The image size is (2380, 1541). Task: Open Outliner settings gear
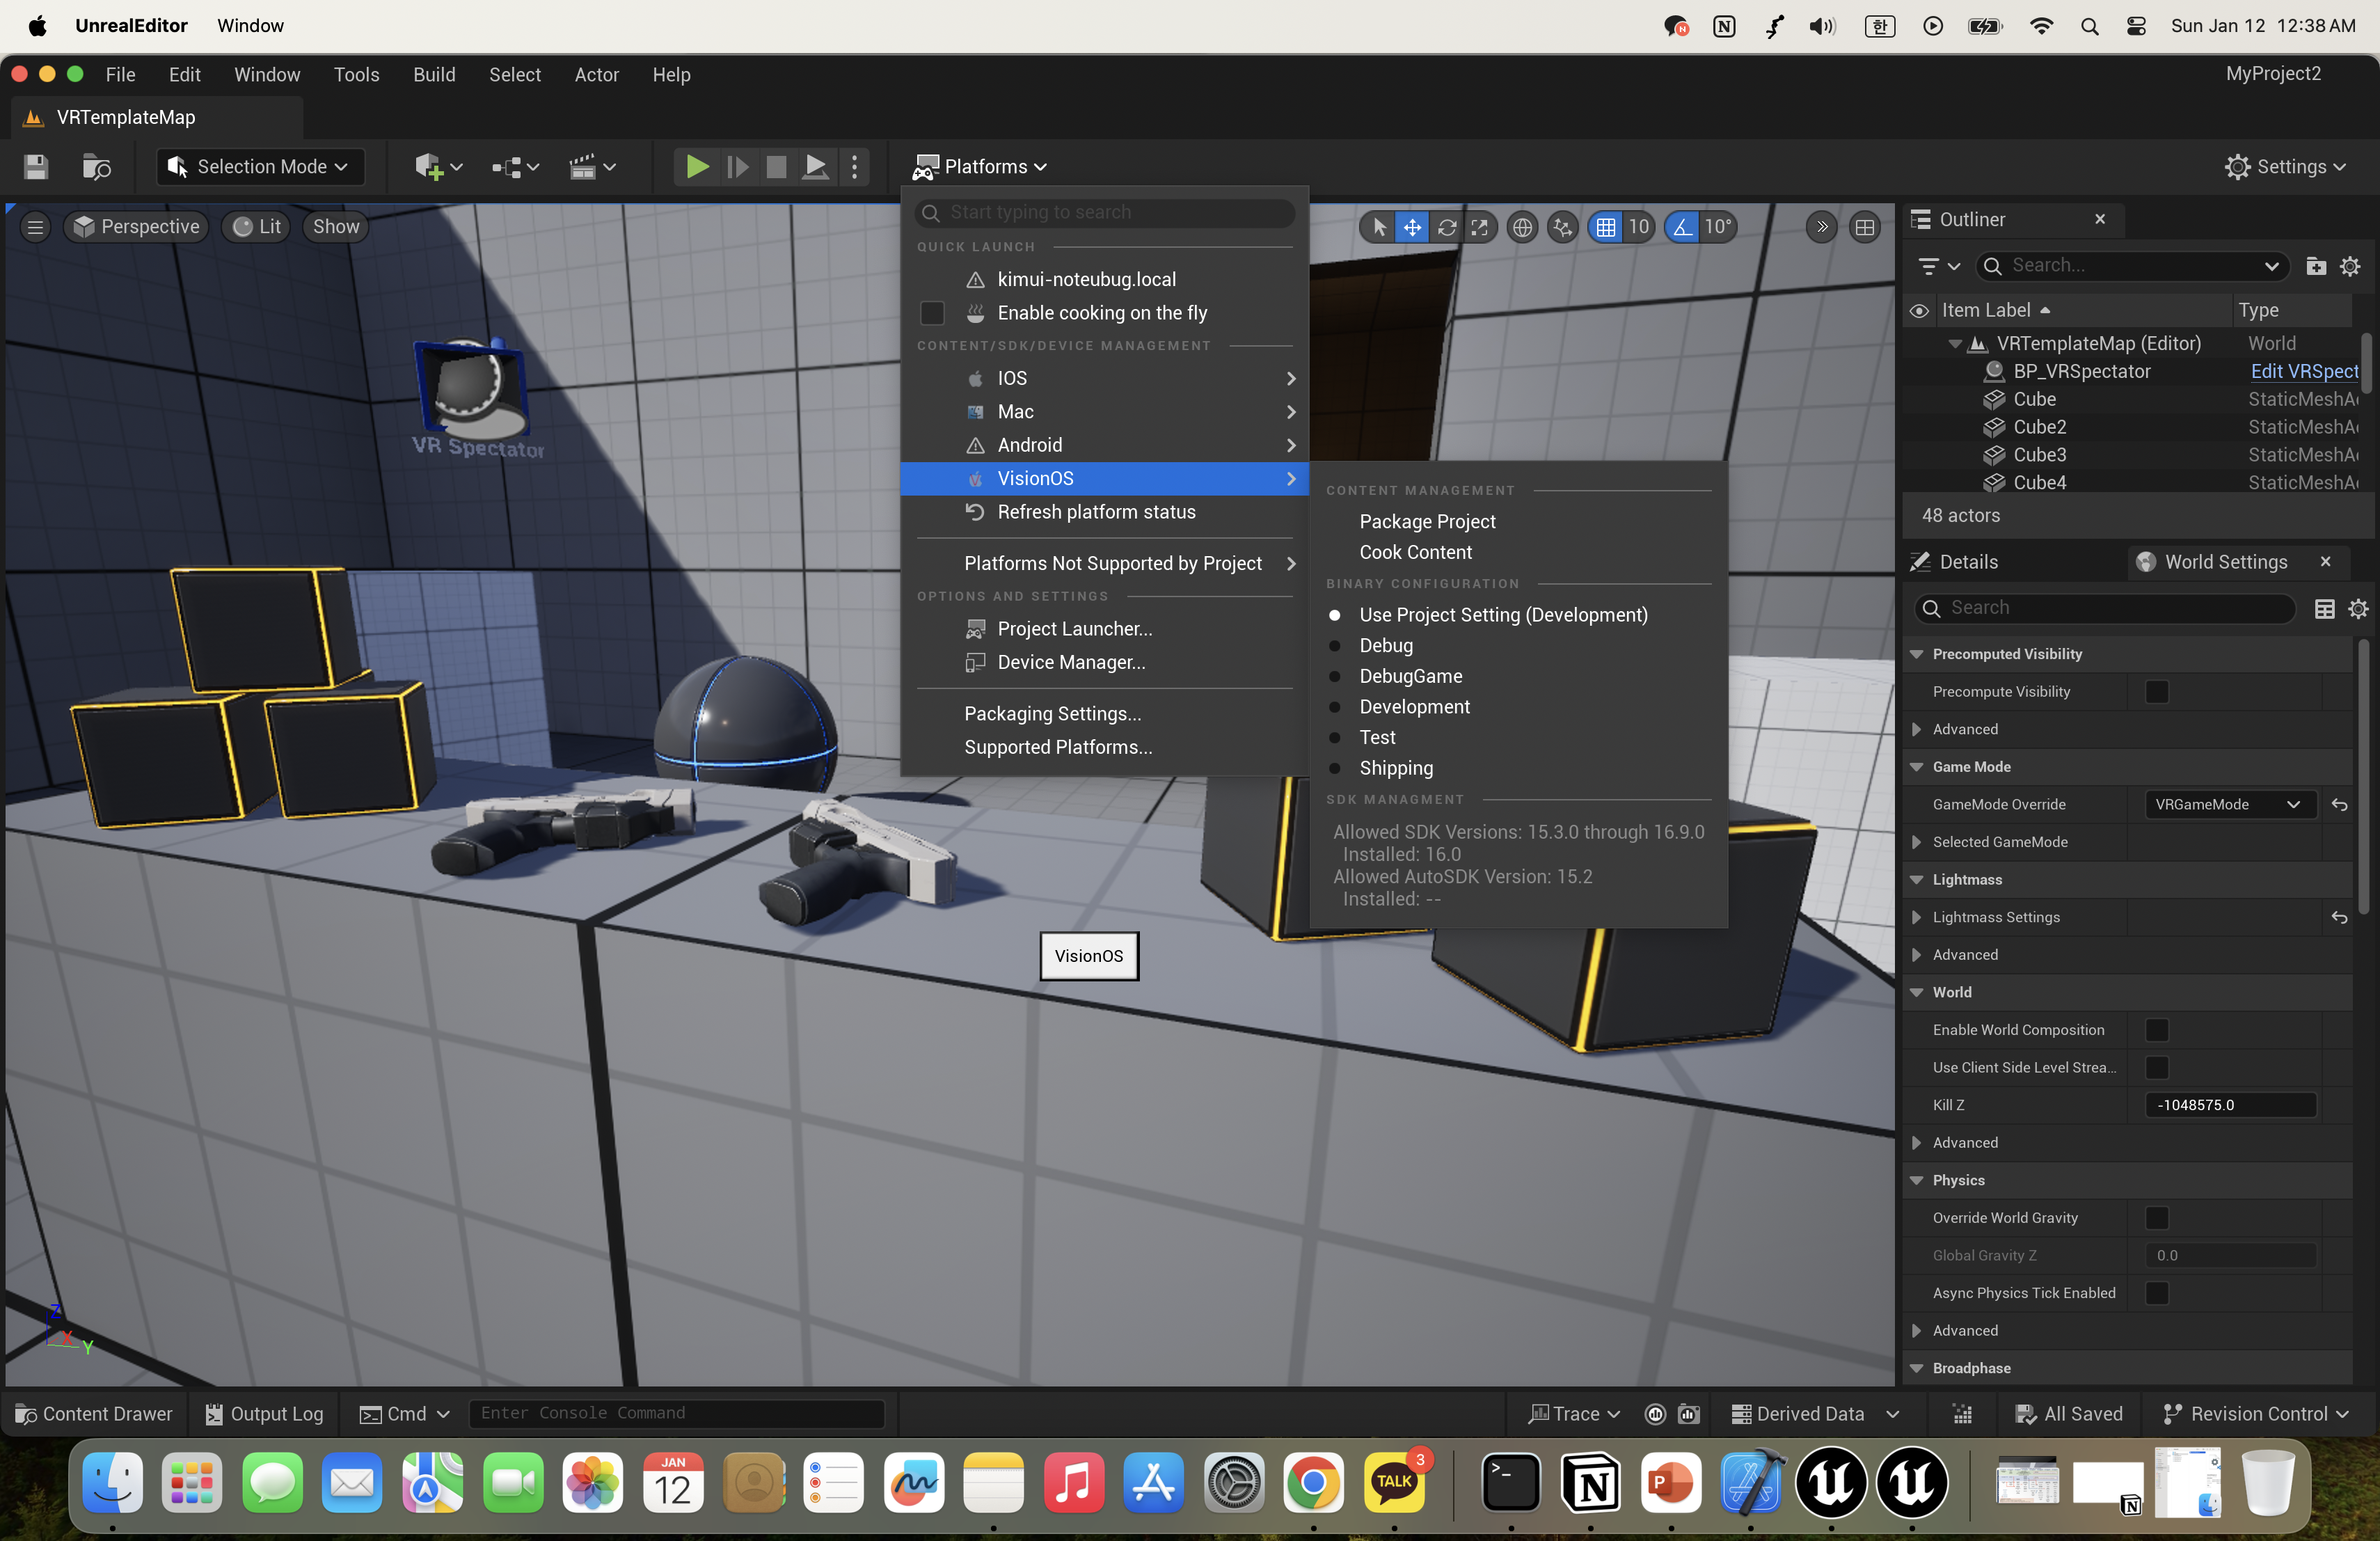(x=2350, y=266)
